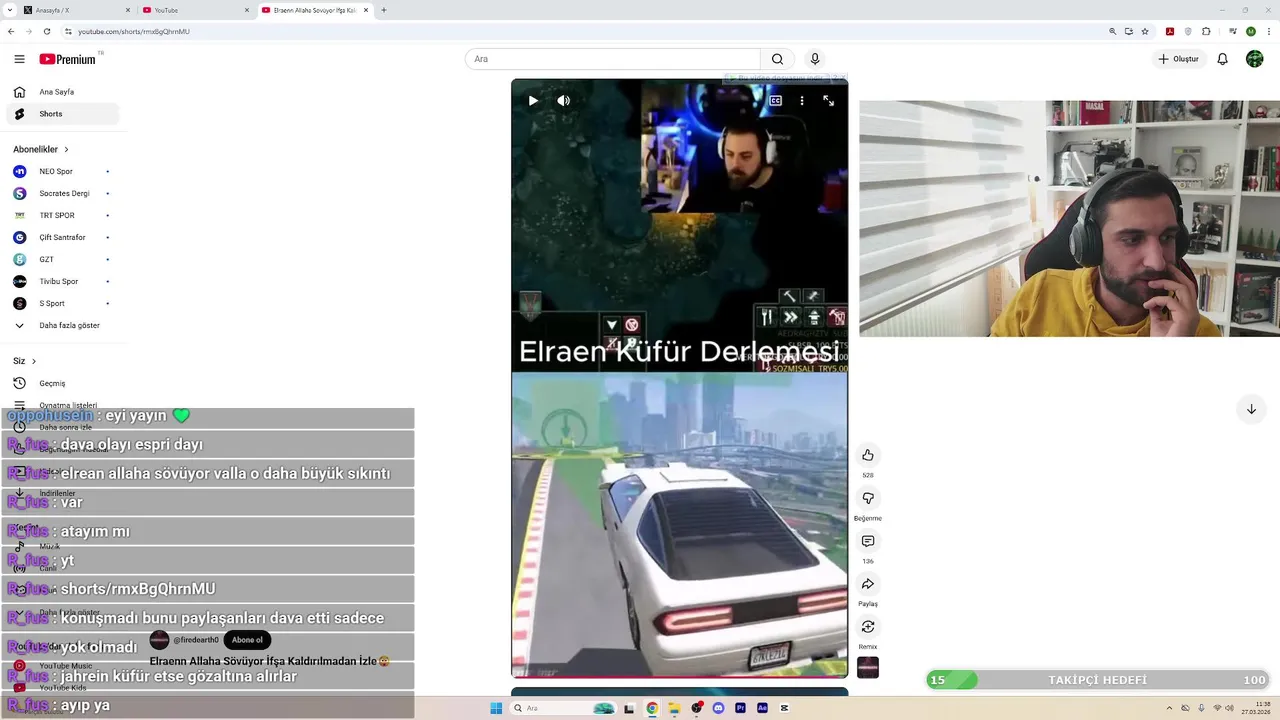The image size is (1280, 720).
Task: Open YouTube account avatar menu
Action: (1254, 59)
